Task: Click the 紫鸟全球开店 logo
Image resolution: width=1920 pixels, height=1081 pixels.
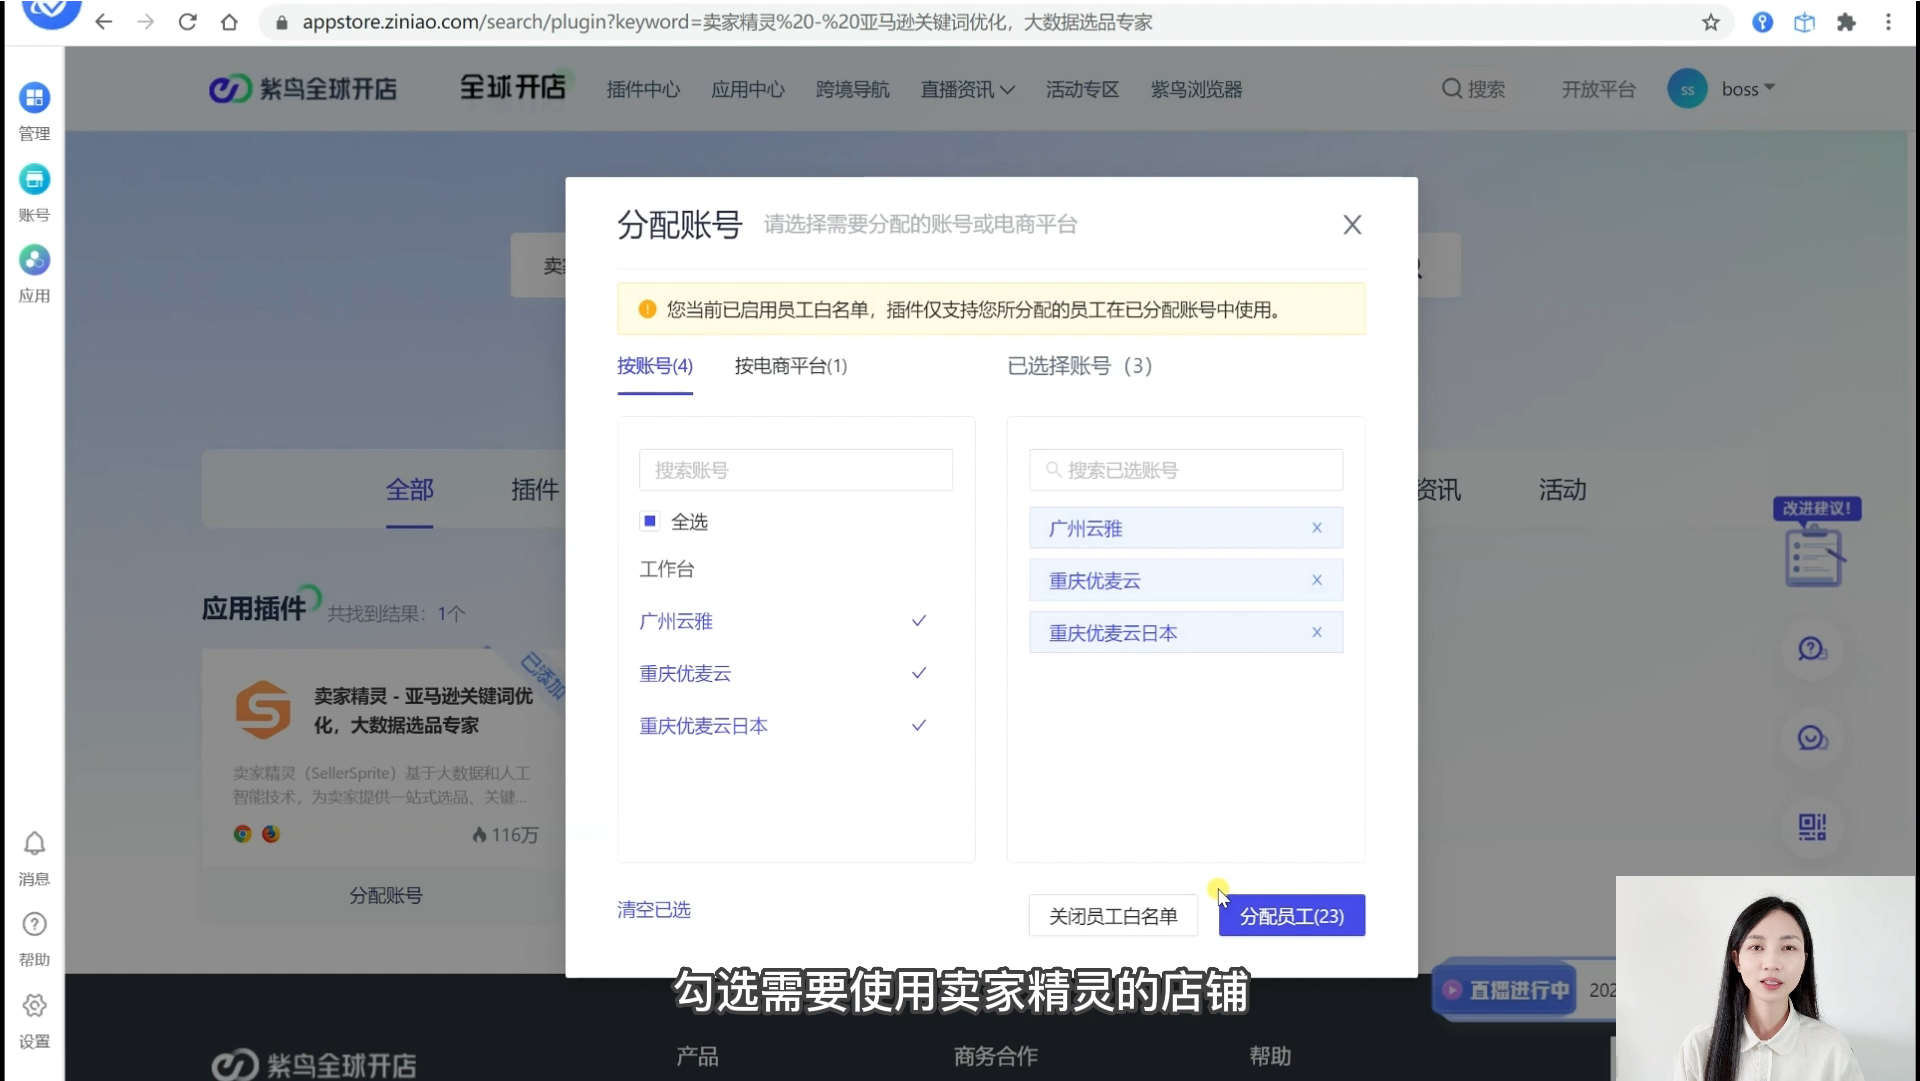Action: 303,89
